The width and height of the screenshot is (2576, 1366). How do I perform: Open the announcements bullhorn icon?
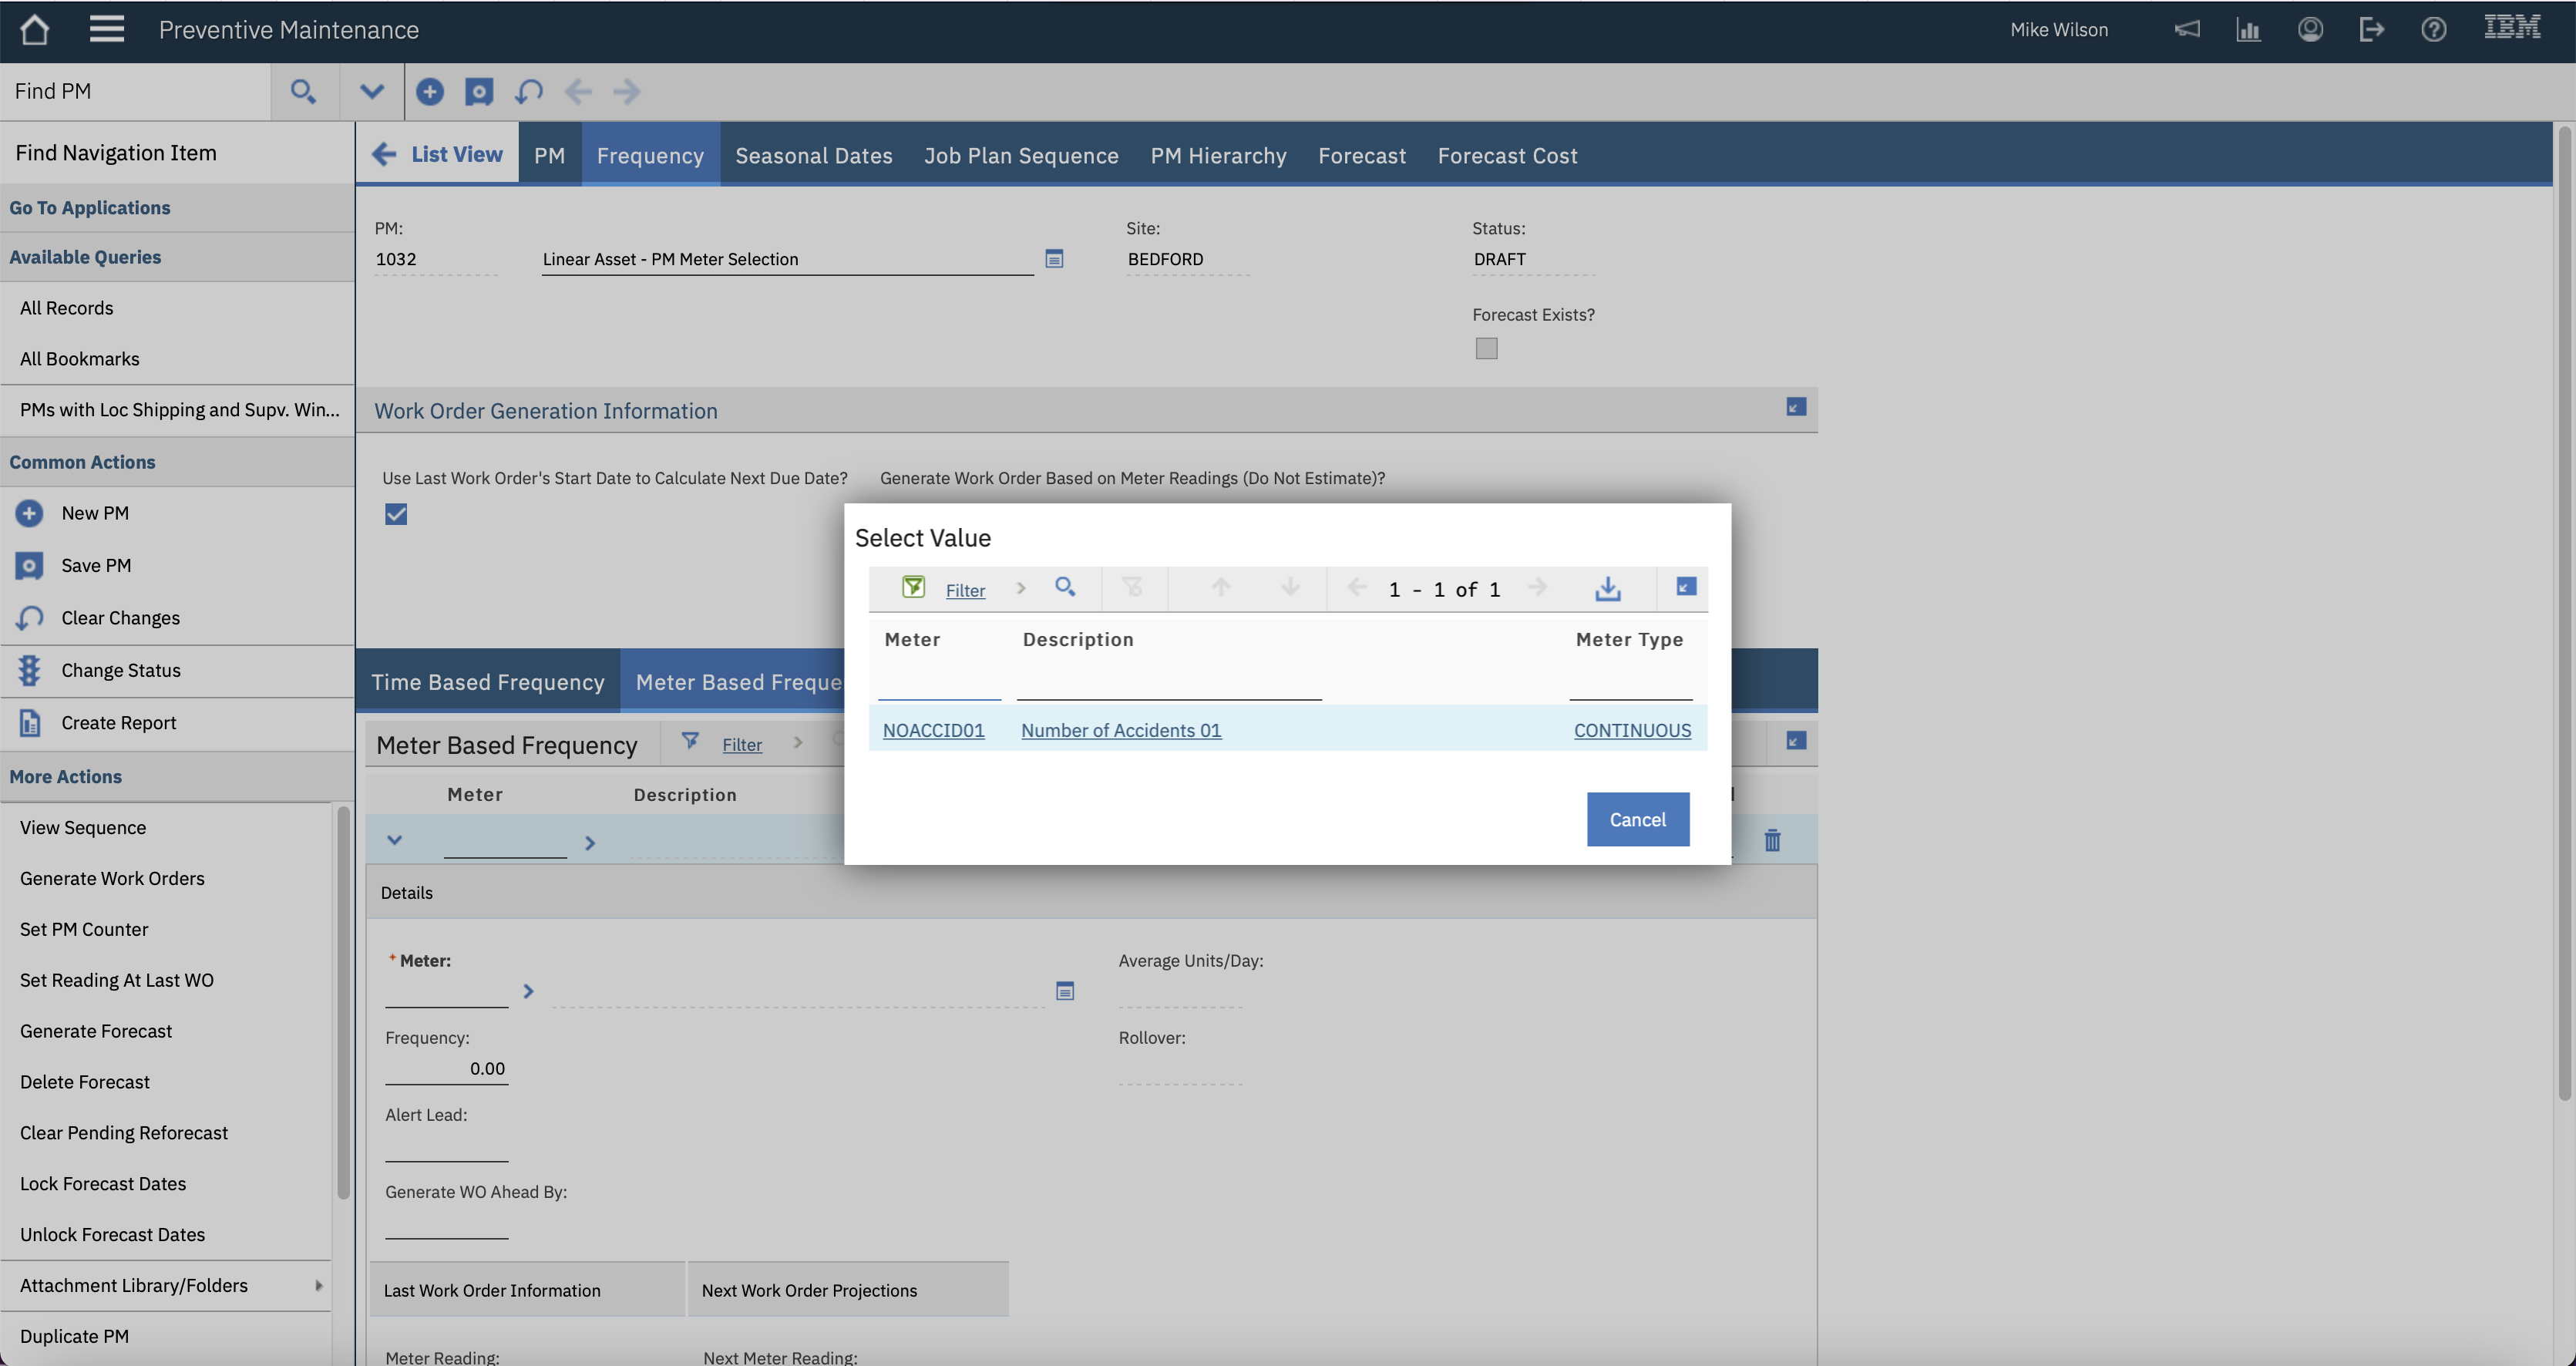point(2188,29)
